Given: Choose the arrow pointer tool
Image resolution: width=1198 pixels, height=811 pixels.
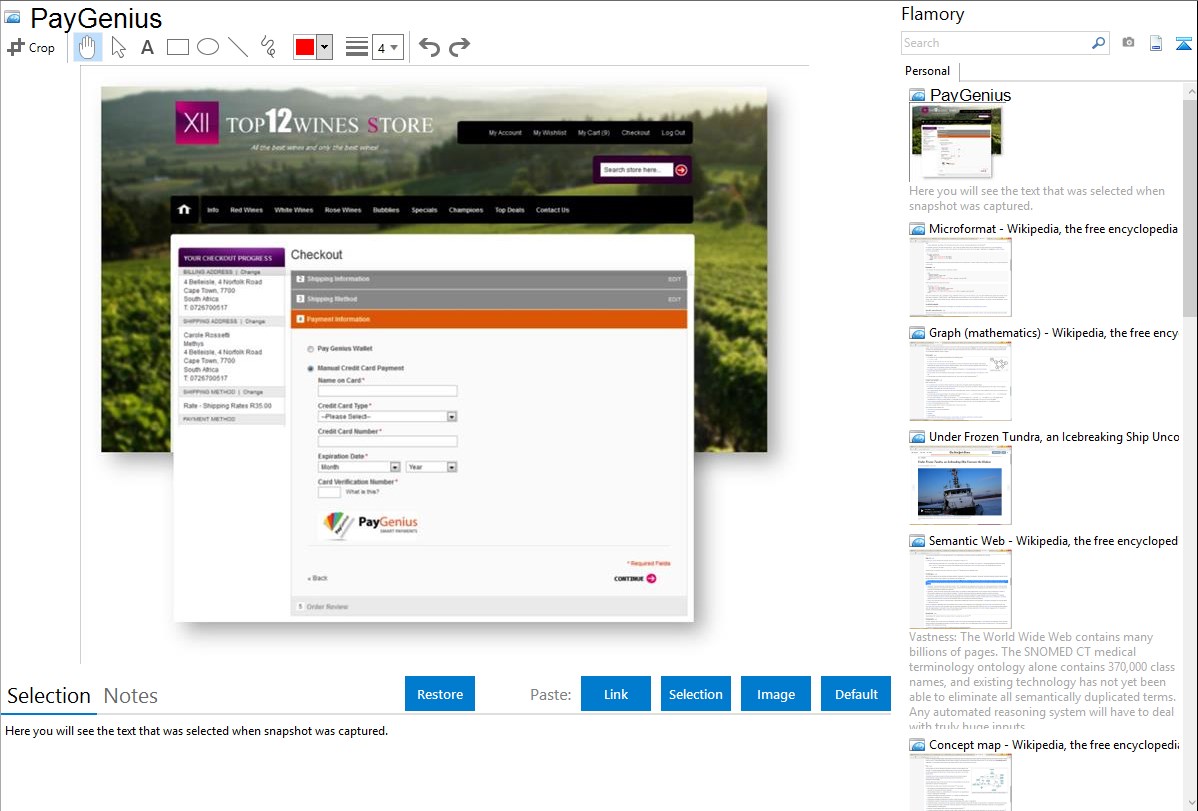Looking at the screenshot, I should 118,47.
